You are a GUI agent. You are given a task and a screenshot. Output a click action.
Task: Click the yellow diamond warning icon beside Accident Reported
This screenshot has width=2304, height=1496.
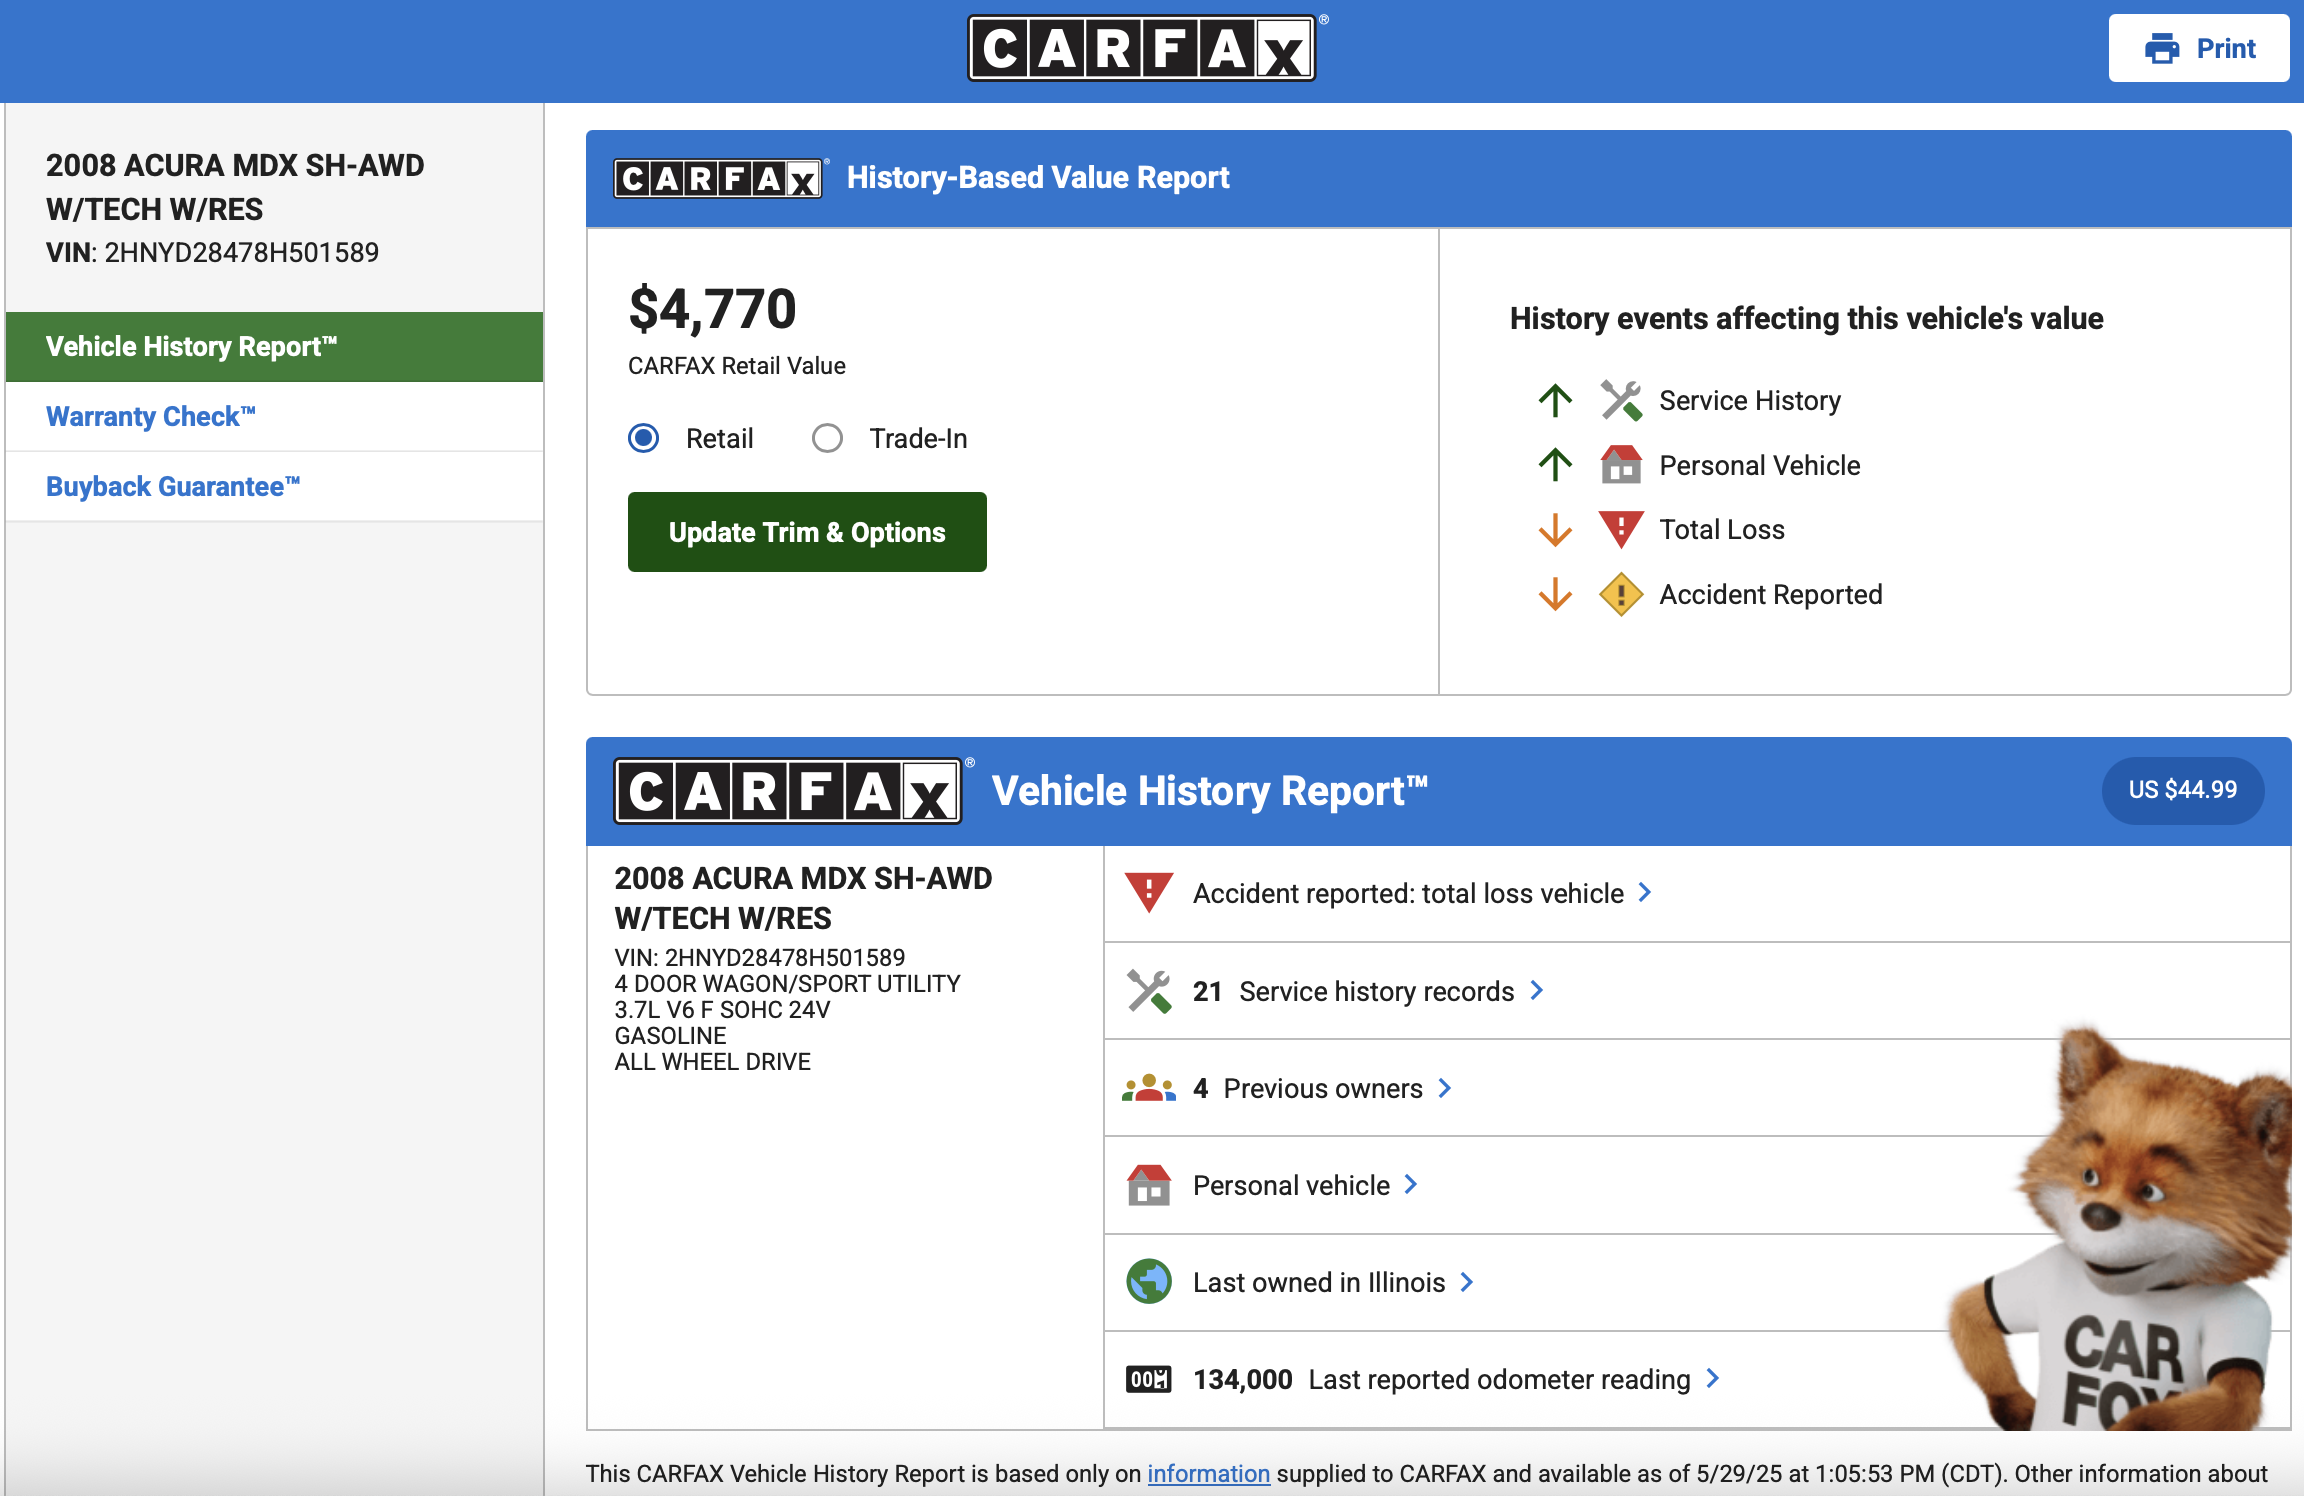(1621, 595)
